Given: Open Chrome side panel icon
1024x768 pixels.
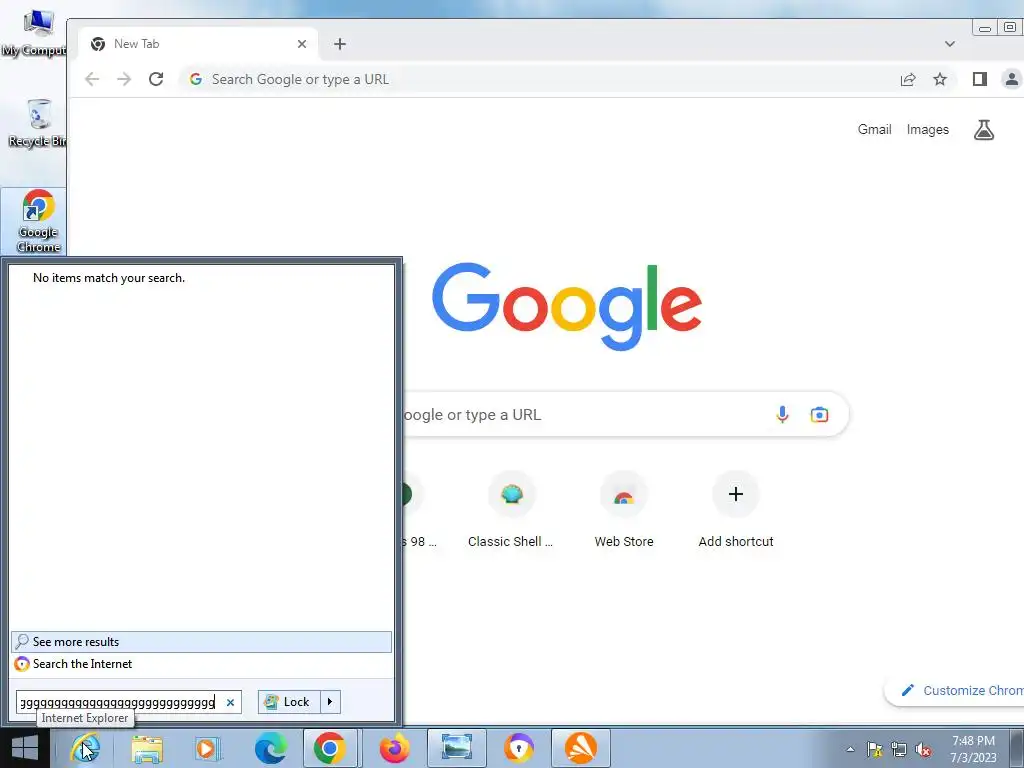Looking at the screenshot, I should pos(980,79).
